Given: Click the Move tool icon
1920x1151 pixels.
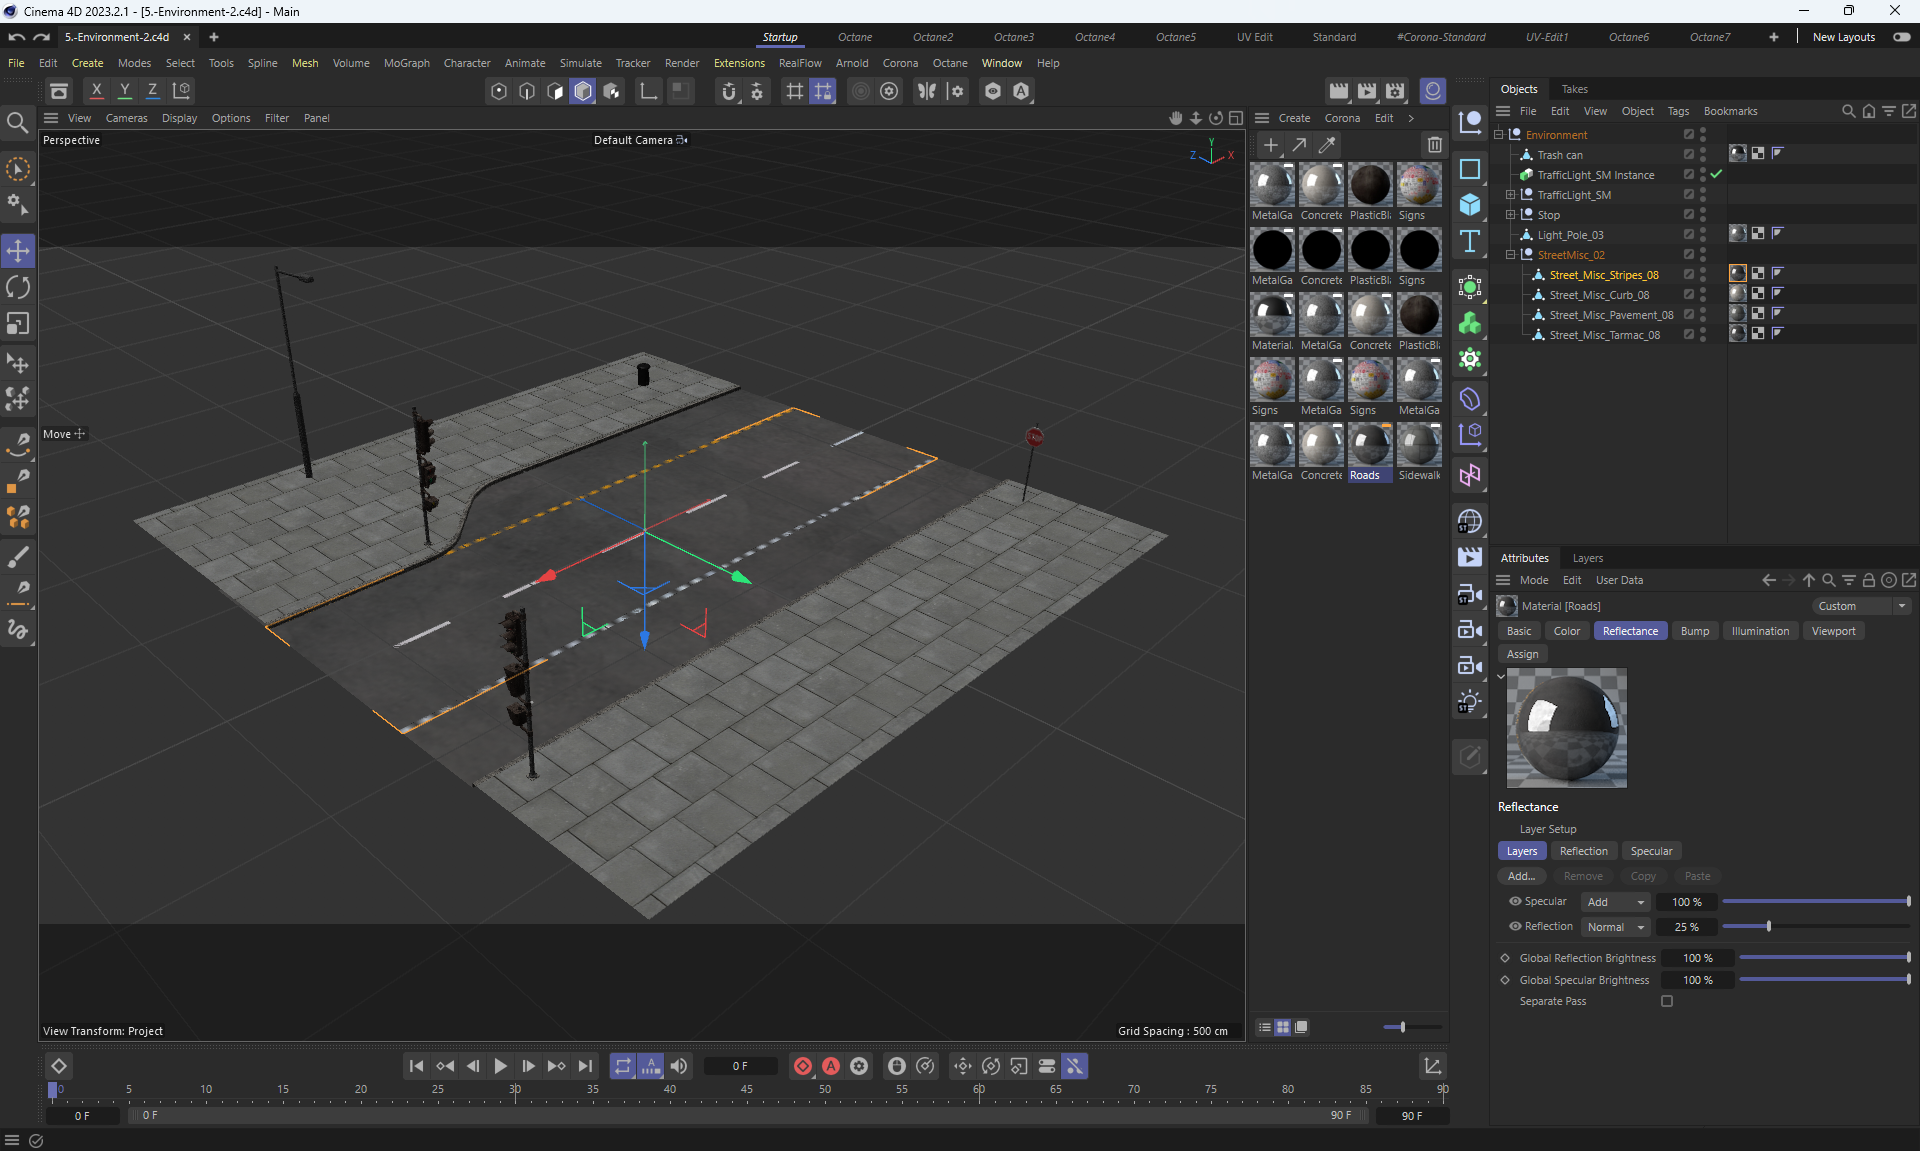Looking at the screenshot, I should click(18, 250).
